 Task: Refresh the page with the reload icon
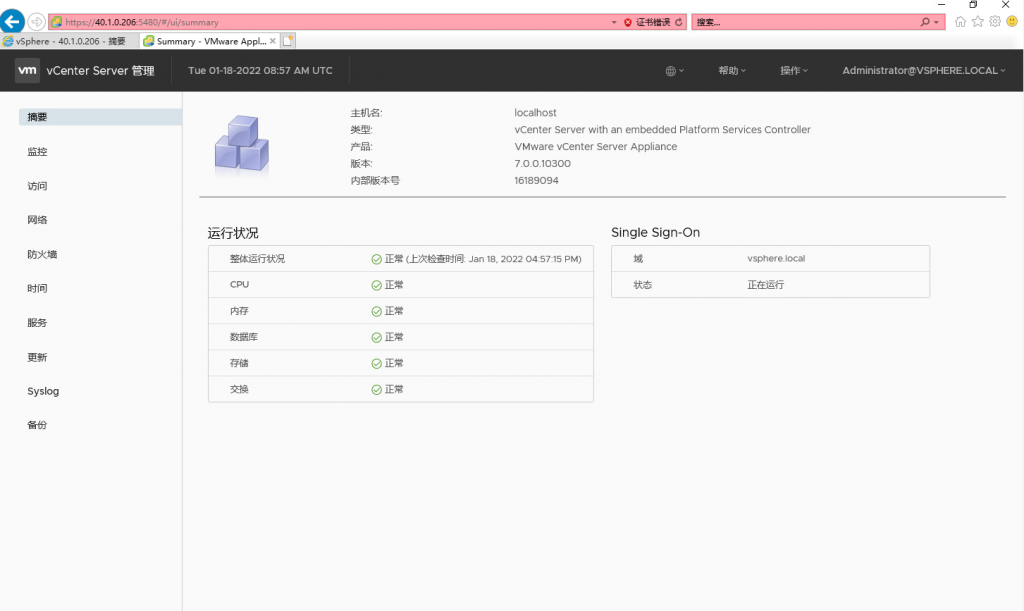[679, 22]
